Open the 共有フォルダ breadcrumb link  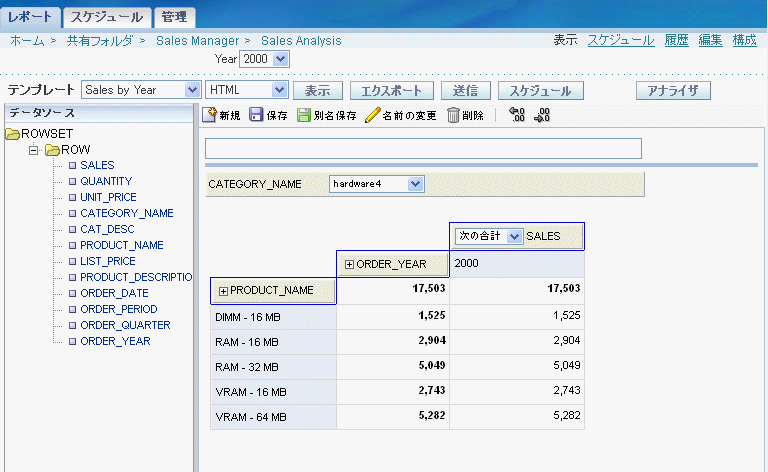click(x=100, y=41)
